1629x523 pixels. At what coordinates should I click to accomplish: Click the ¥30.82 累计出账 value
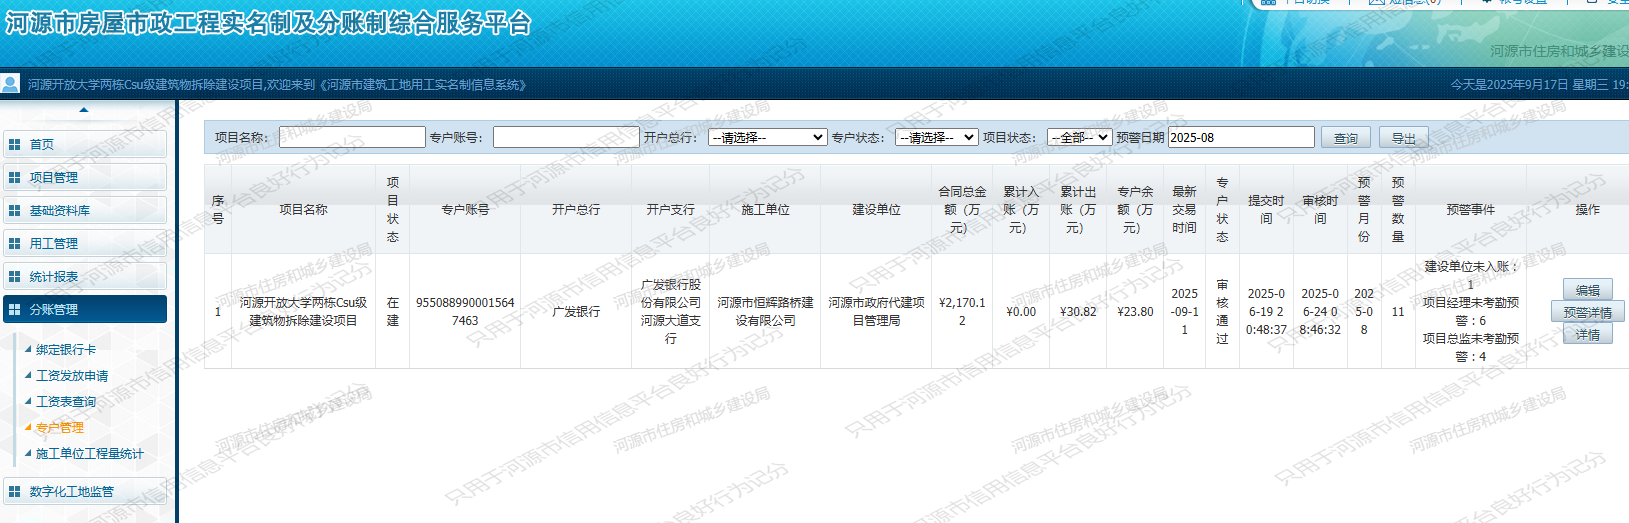click(x=1078, y=312)
